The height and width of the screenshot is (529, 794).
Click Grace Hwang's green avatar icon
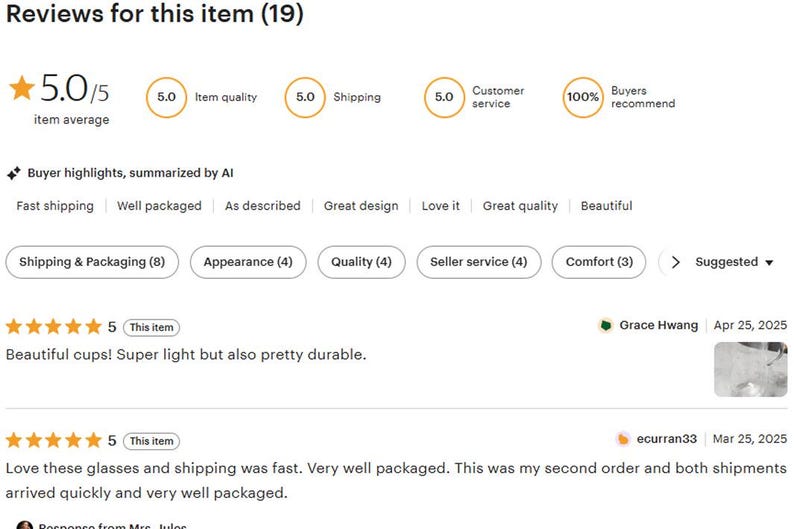pos(606,325)
